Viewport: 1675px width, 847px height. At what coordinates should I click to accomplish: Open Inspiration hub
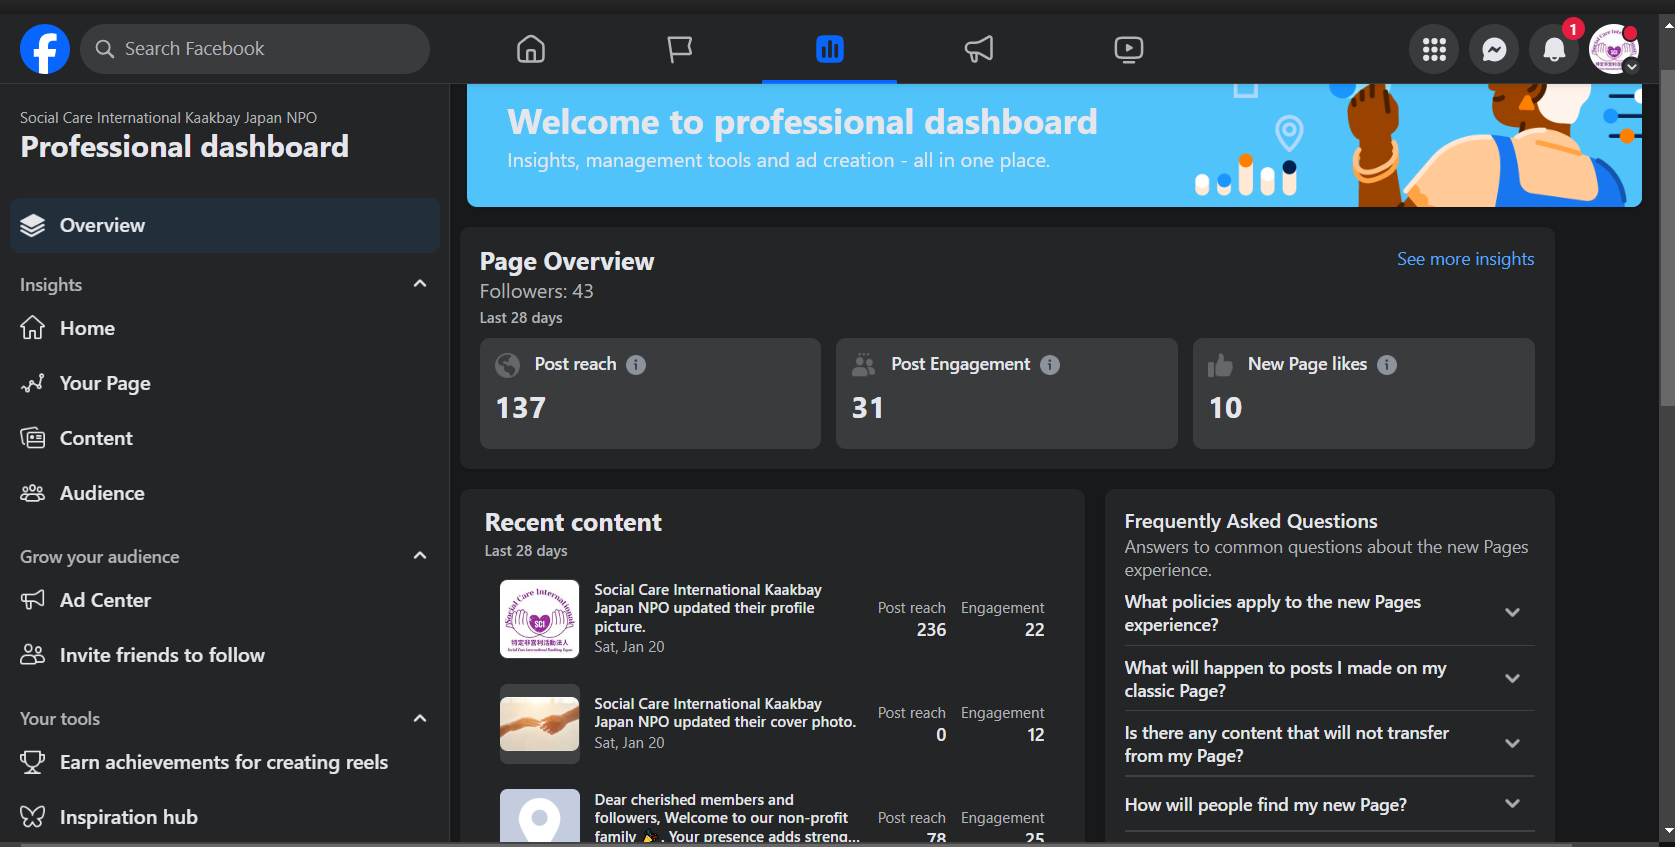(x=225, y=817)
